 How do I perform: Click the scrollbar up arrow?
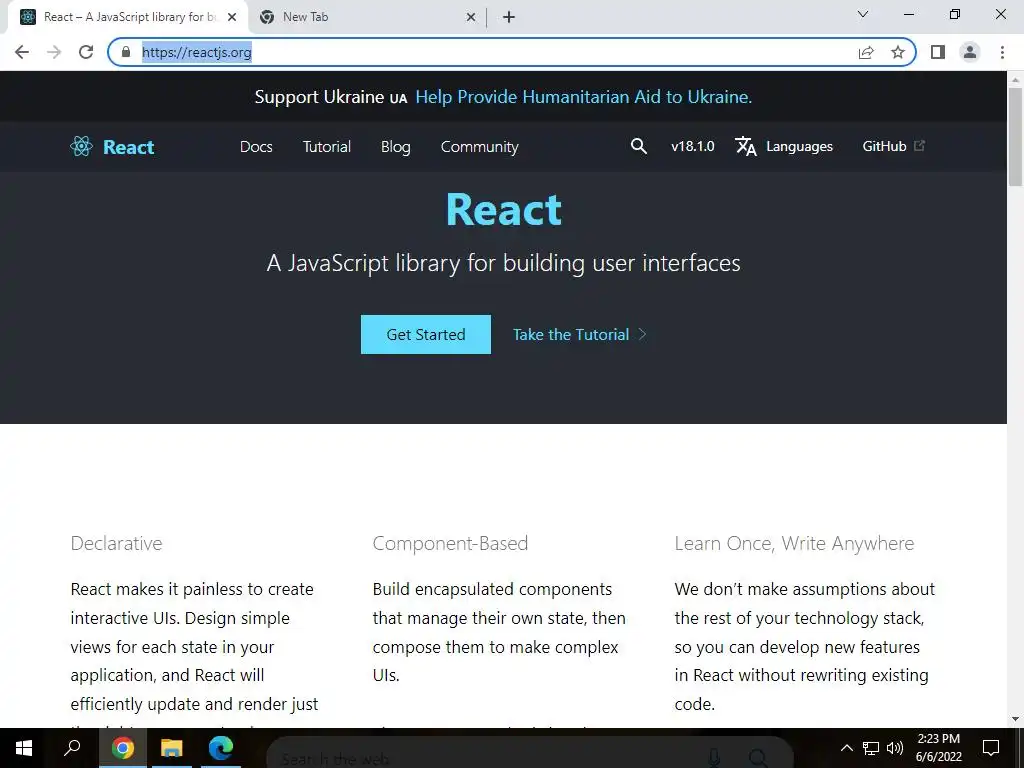[1015, 79]
